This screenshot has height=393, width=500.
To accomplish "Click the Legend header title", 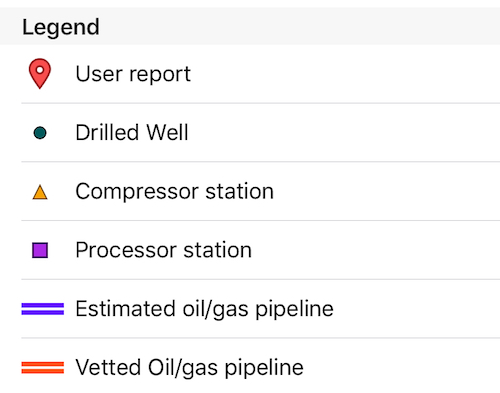I will click(x=61, y=27).
